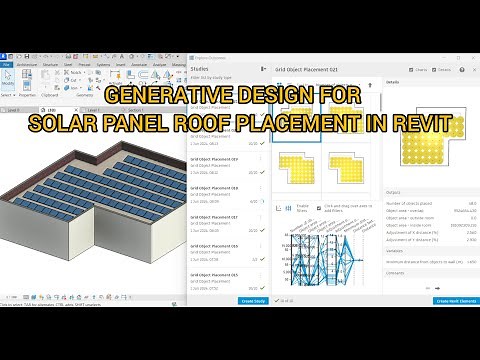This screenshot has height=360, width=480.
Task: Close the Explore Outcomes panel with X
Action: pyautogui.click(x=474, y=70)
